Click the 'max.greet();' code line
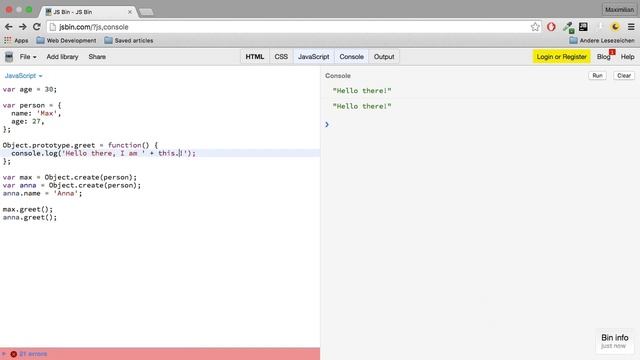 [x=28, y=209]
